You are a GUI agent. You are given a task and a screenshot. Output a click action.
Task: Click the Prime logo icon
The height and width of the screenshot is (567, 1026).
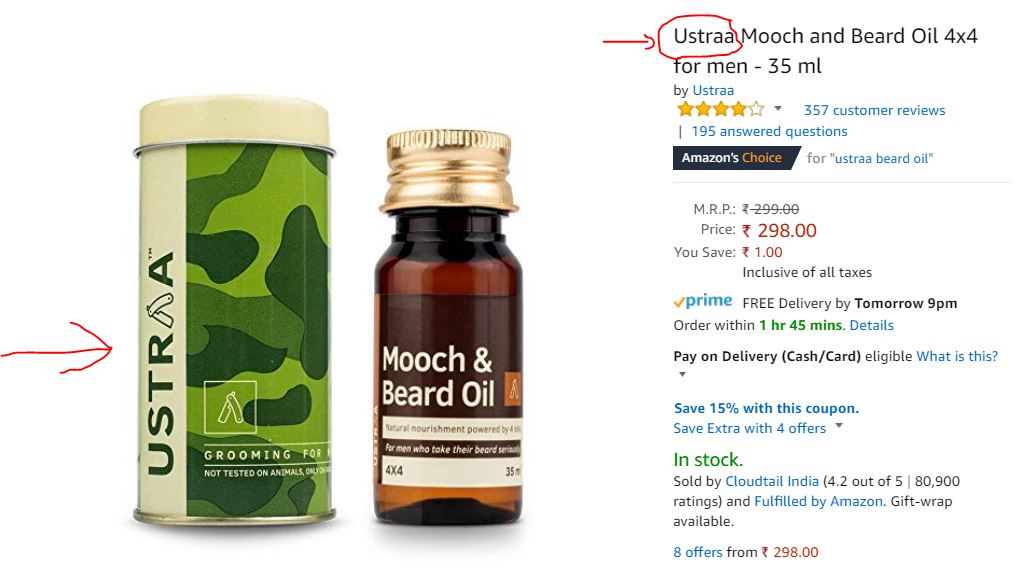point(703,301)
